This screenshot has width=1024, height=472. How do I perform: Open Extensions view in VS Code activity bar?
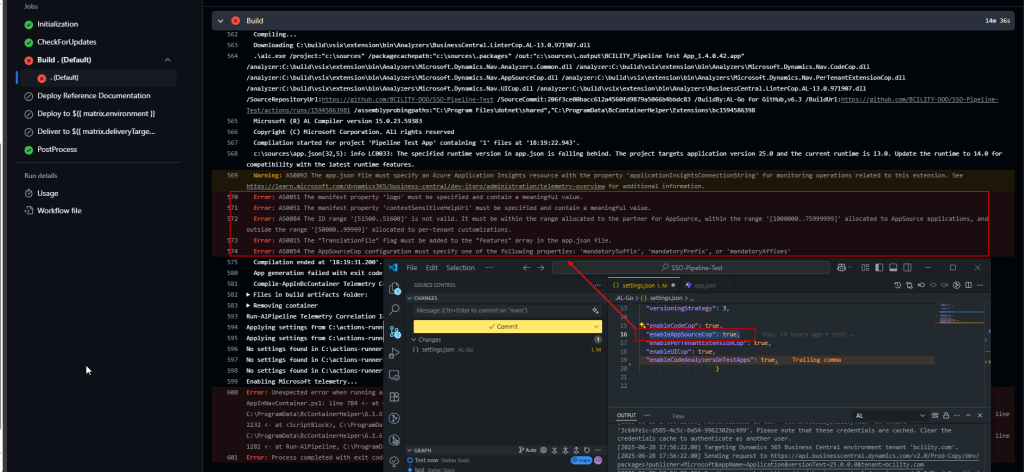tap(394, 396)
